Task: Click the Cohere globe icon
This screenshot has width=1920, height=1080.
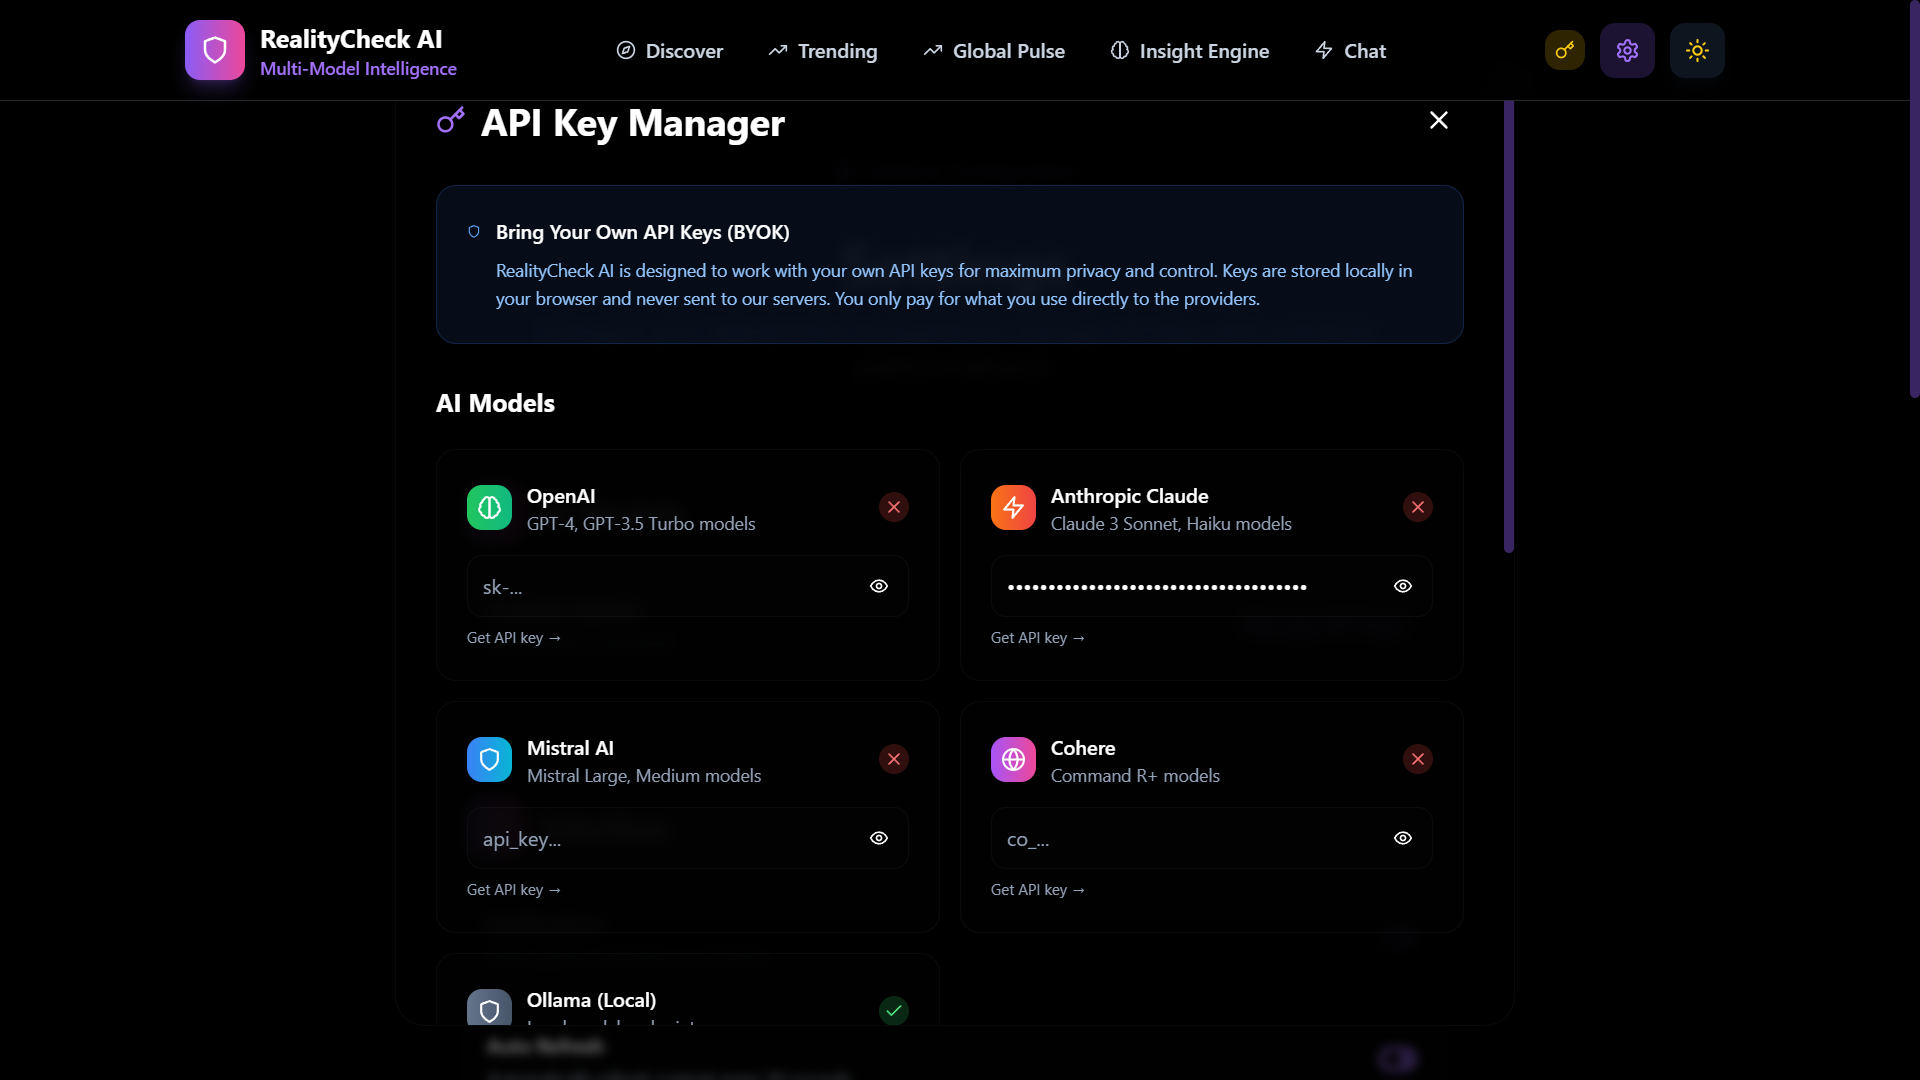Action: point(1013,760)
